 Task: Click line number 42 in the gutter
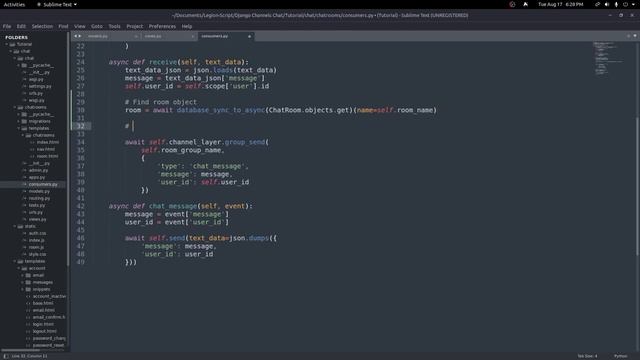point(80,206)
